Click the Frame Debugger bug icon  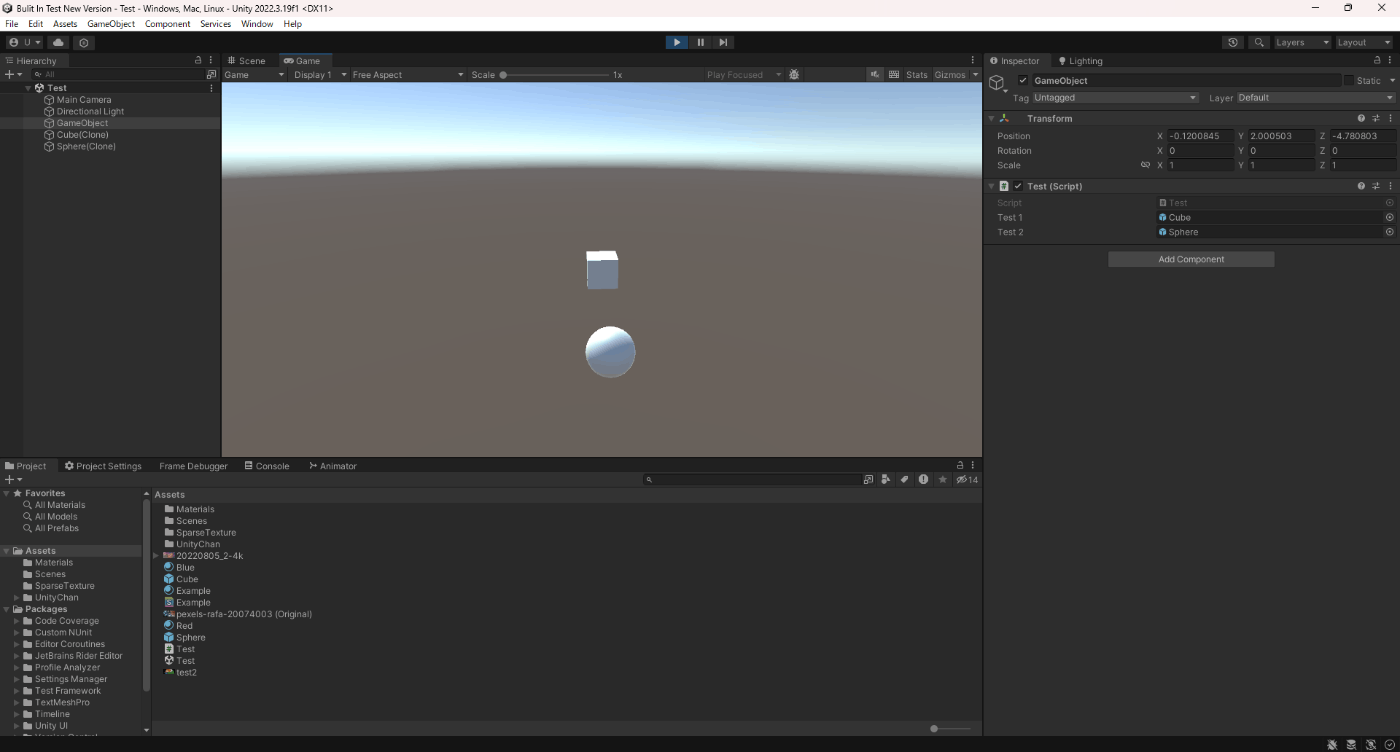point(794,75)
